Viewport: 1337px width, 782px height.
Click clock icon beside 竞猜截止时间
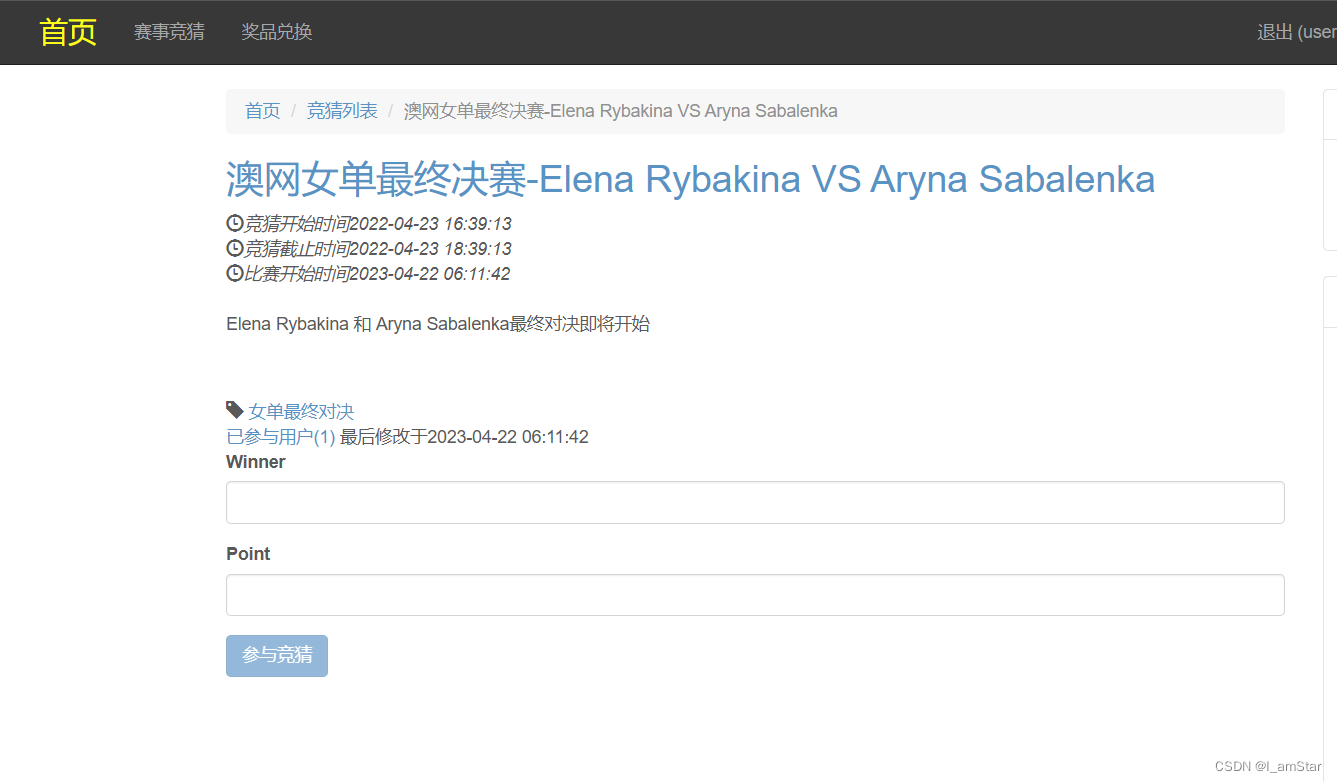[235, 248]
